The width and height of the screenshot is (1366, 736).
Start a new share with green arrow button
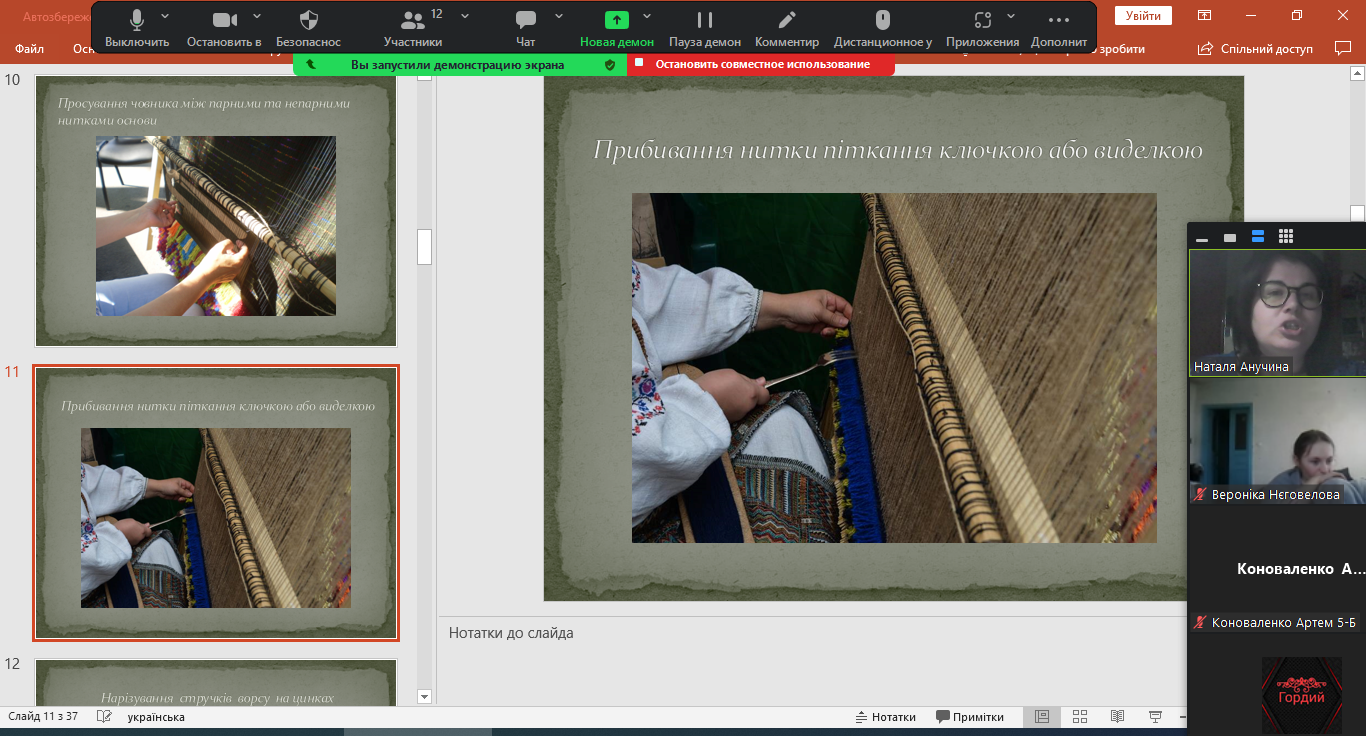tap(617, 27)
